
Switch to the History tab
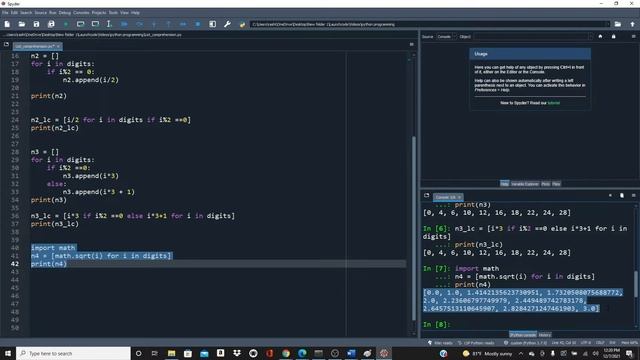[545, 335]
